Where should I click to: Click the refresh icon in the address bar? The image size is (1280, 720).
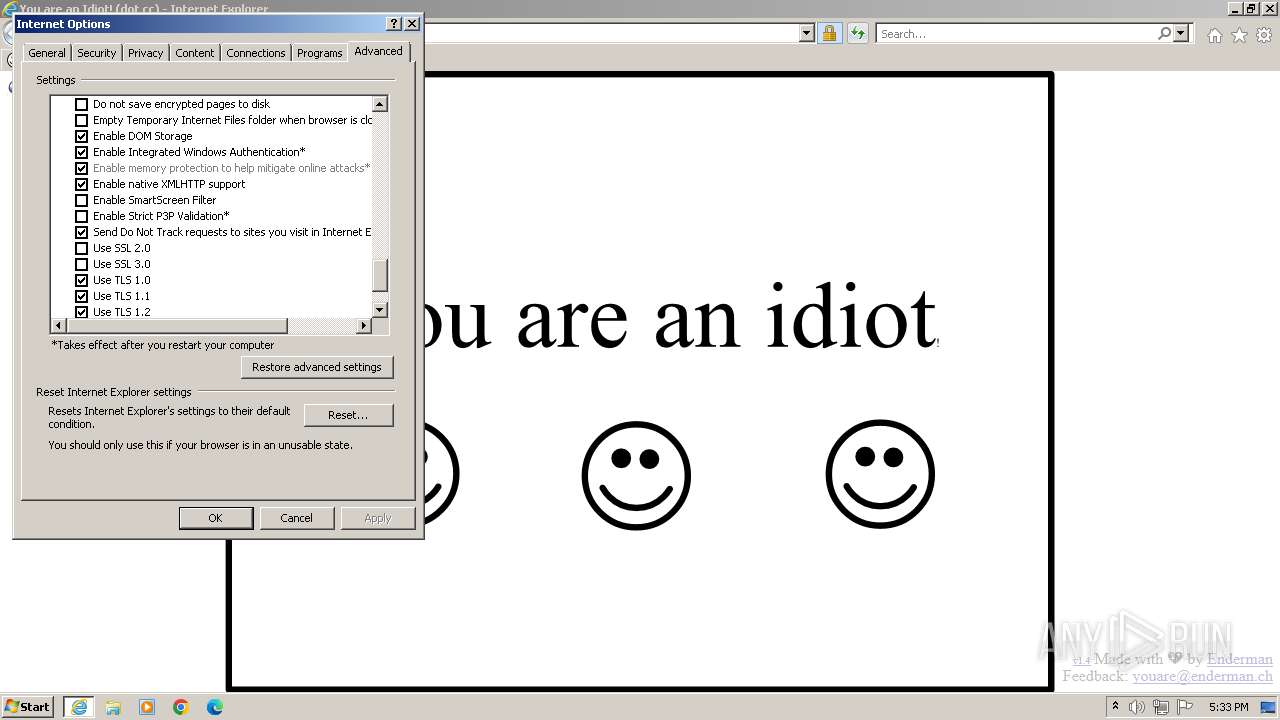(x=857, y=33)
